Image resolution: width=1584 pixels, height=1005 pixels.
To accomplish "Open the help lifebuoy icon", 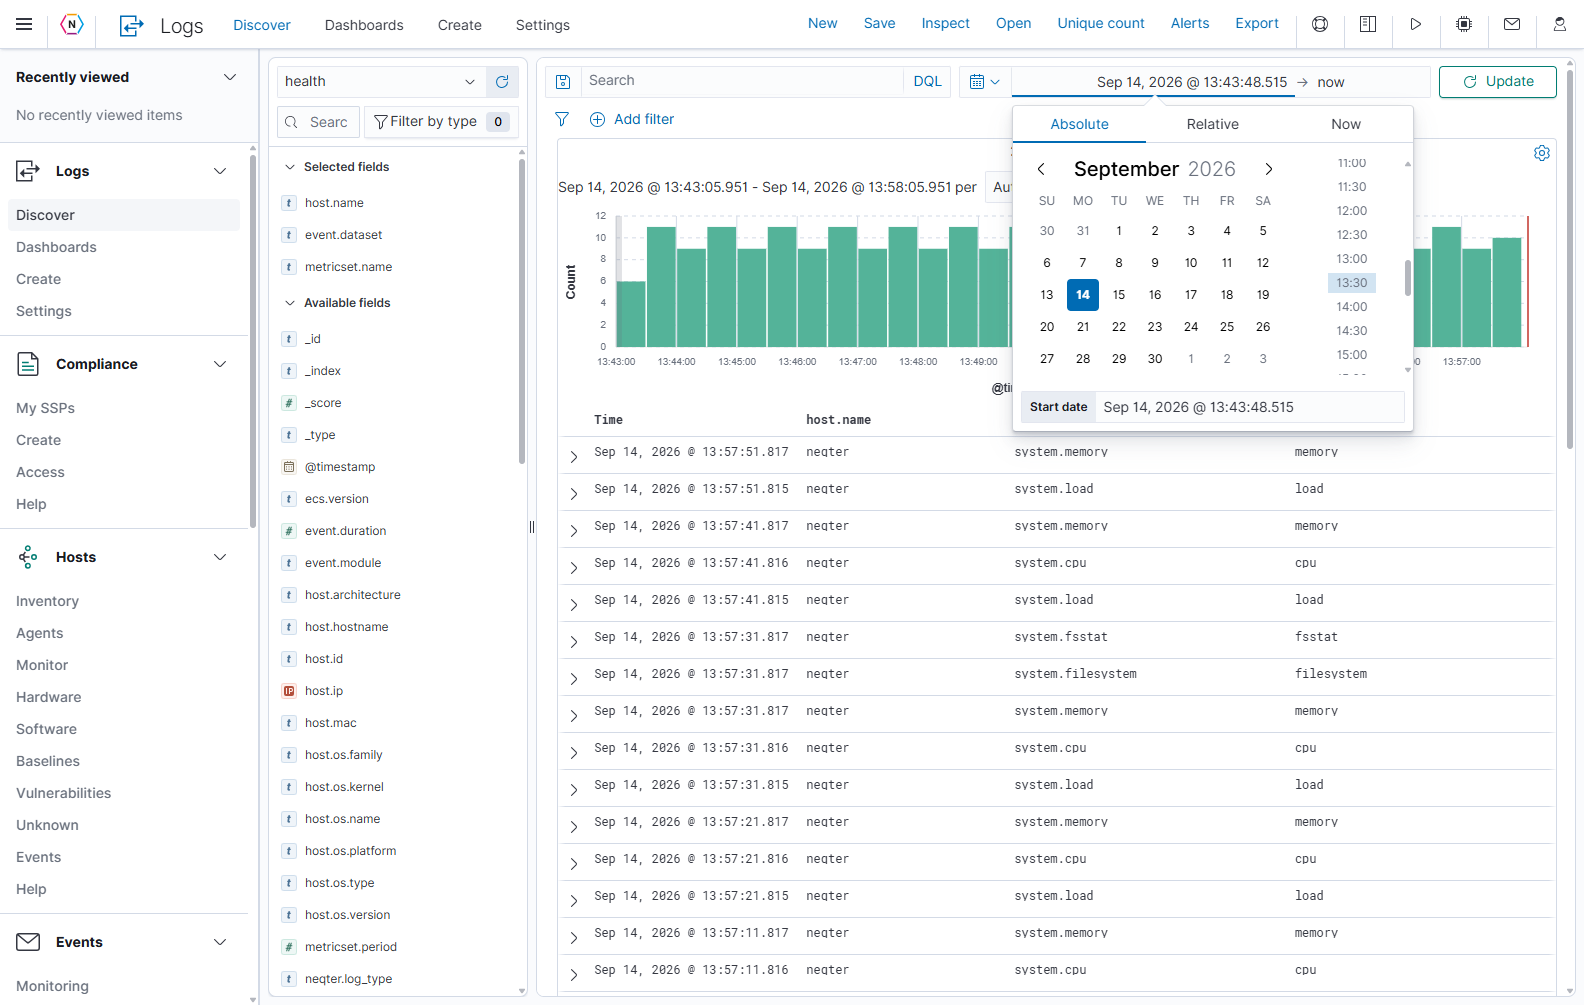I will click(x=1320, y=24).
